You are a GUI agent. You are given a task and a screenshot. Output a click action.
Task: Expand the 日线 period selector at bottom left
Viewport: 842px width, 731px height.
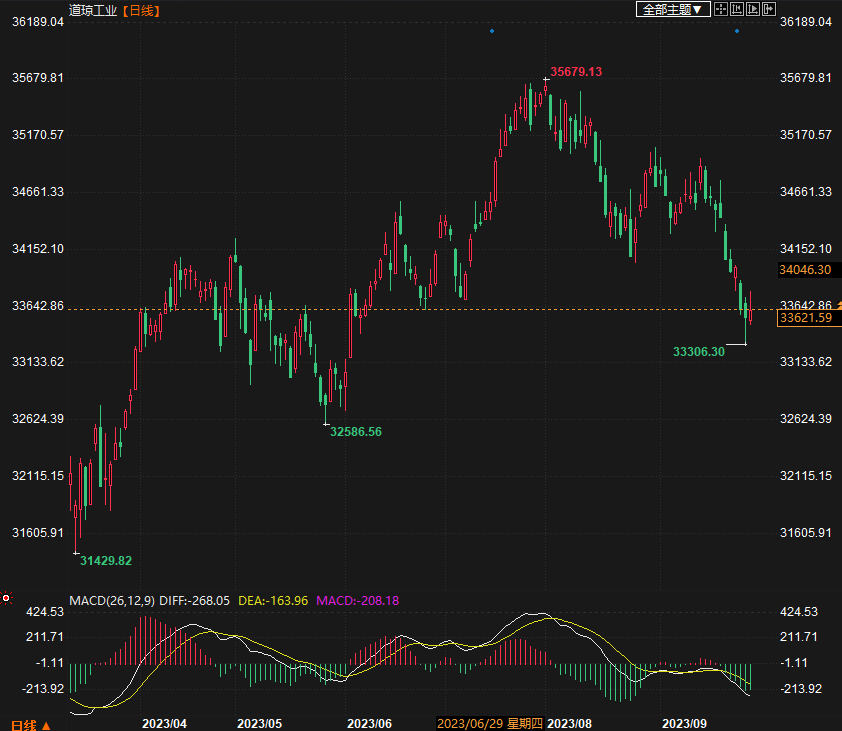(x=30, y=724)
